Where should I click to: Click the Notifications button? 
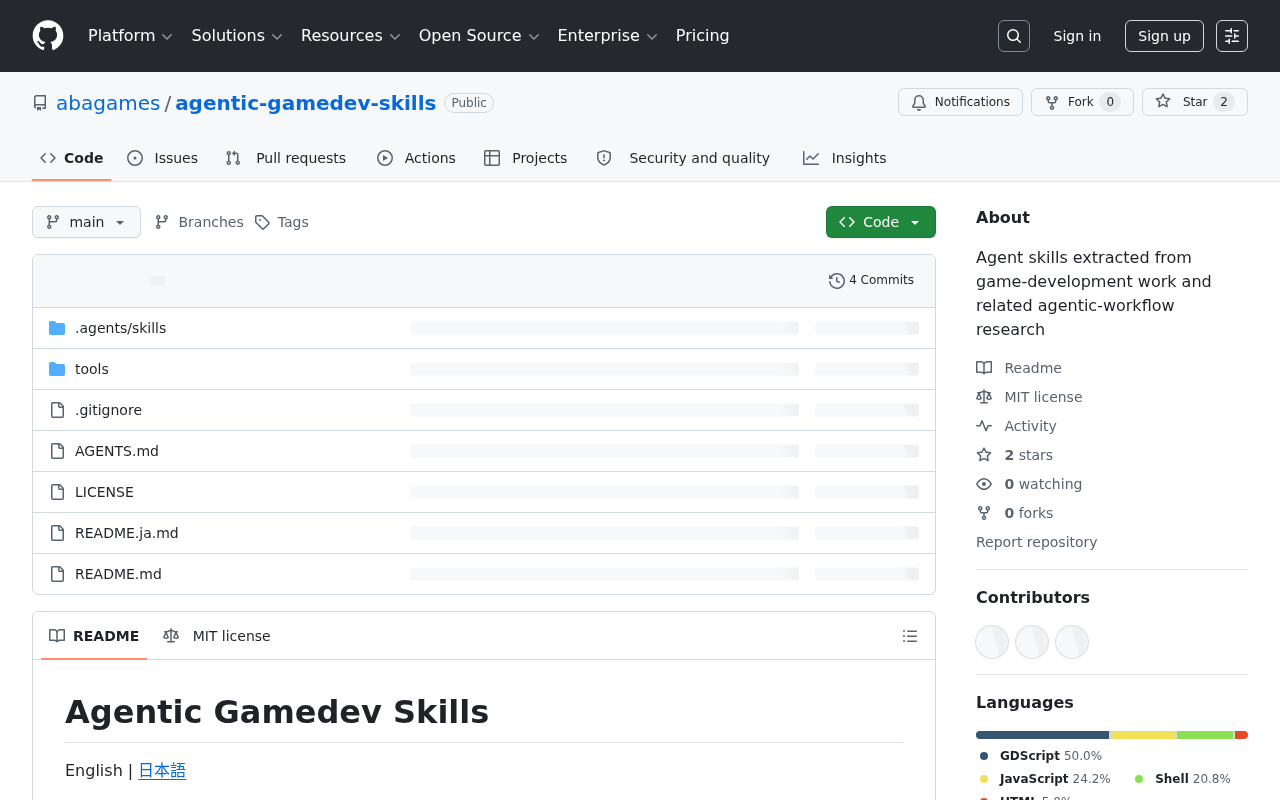(960, 102)
